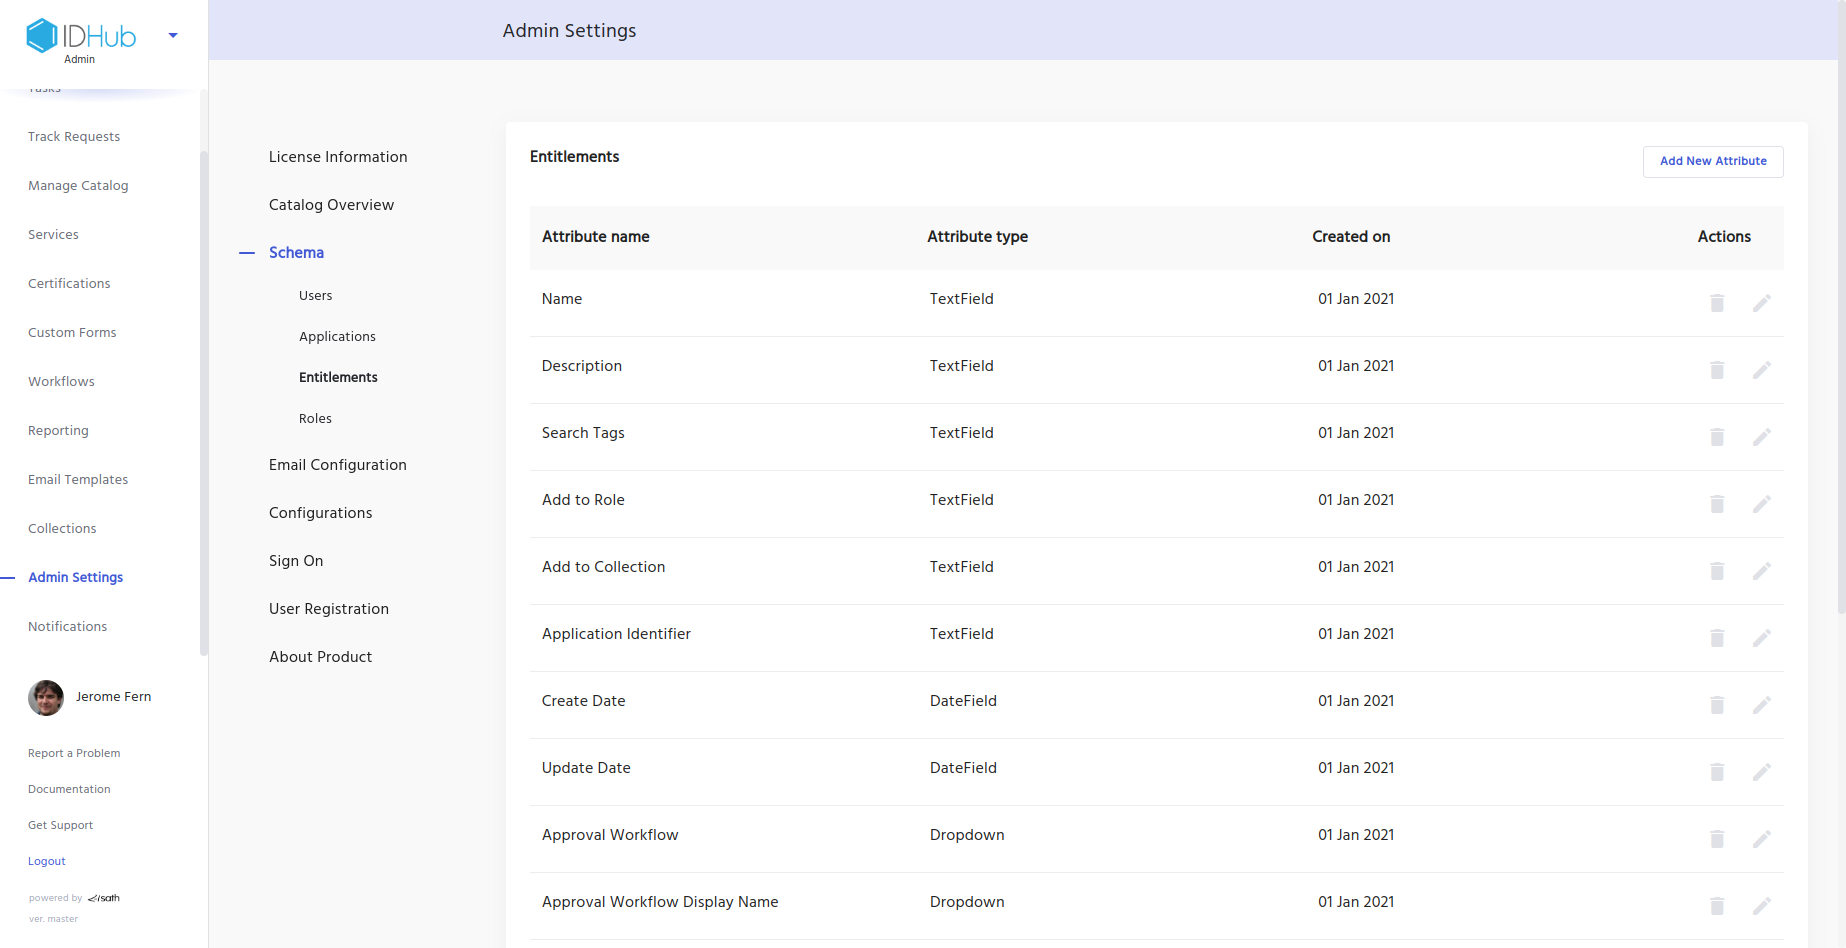Click the sidebar vertical scrollbar
Viewport: 1846px width, 948px height.
(x=204, y=400)
